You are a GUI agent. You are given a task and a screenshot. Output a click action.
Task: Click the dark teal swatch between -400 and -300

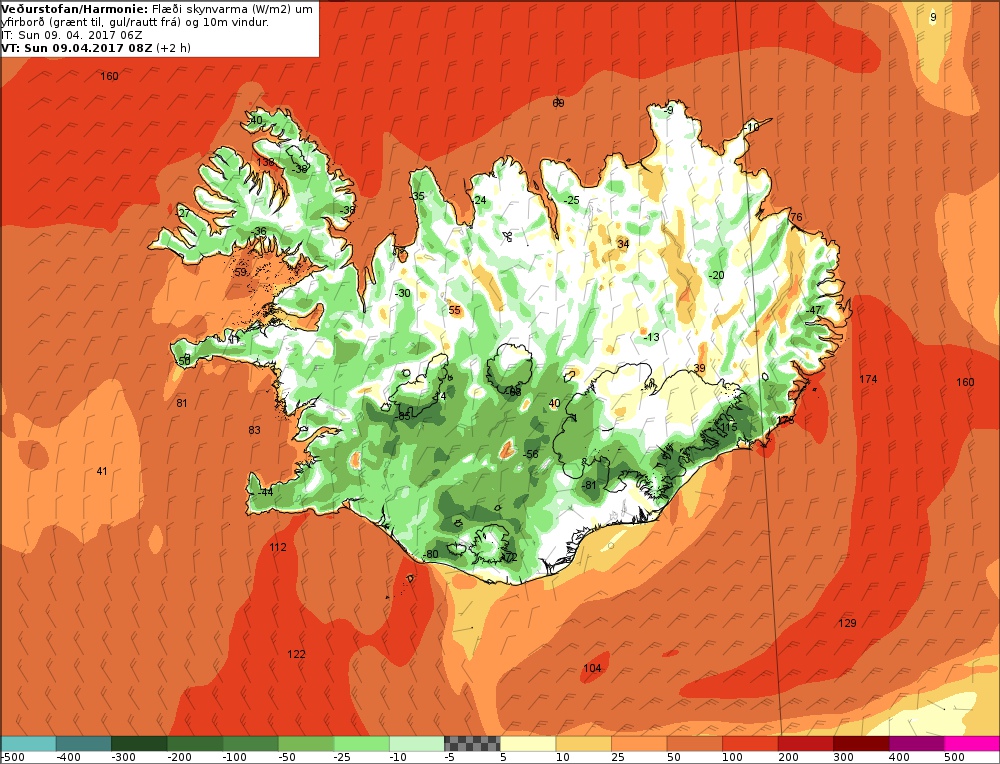[84, 744]
